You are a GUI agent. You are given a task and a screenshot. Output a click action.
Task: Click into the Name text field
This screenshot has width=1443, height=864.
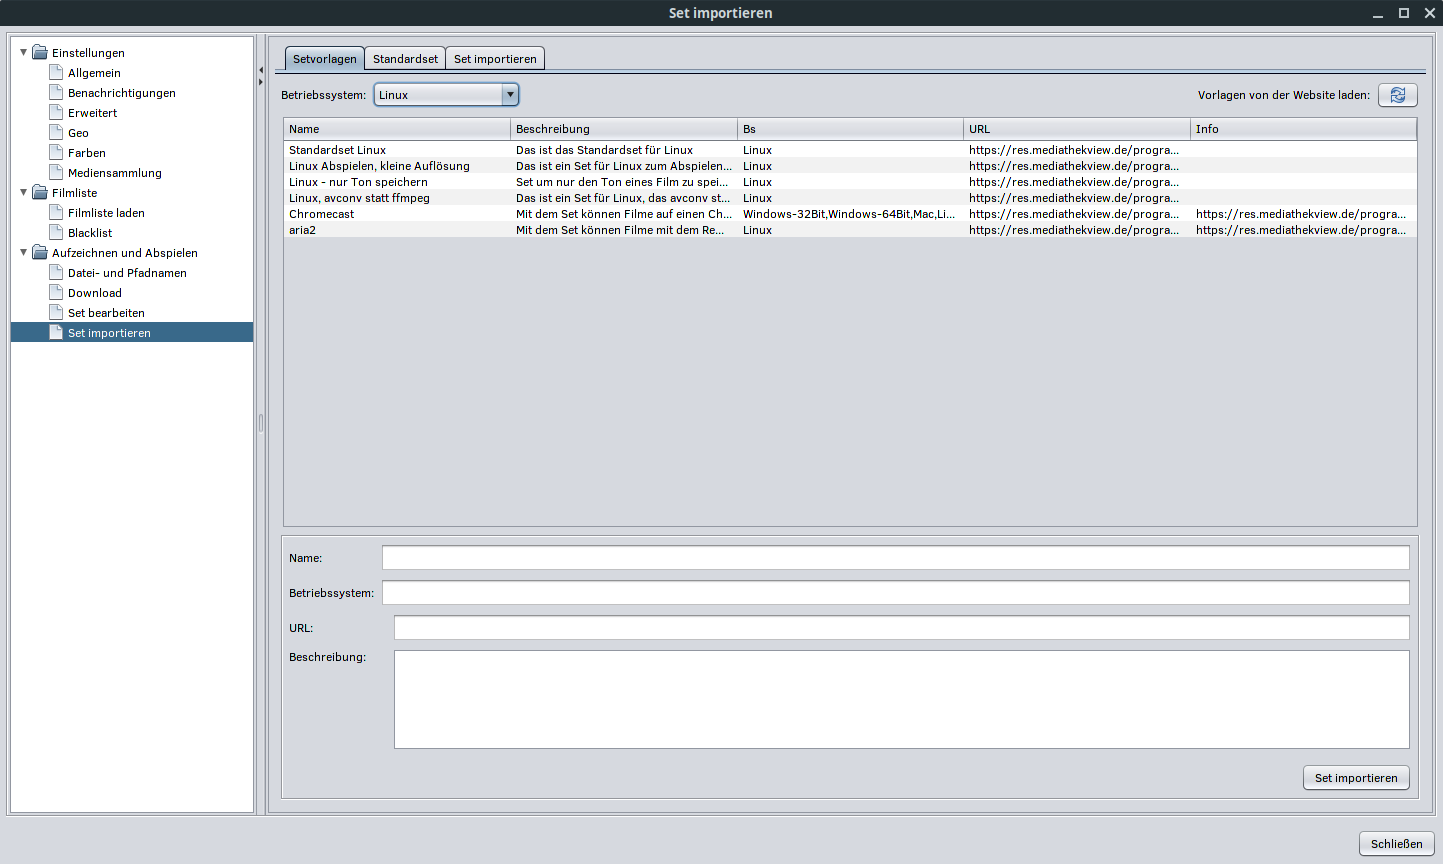(895, 558)
